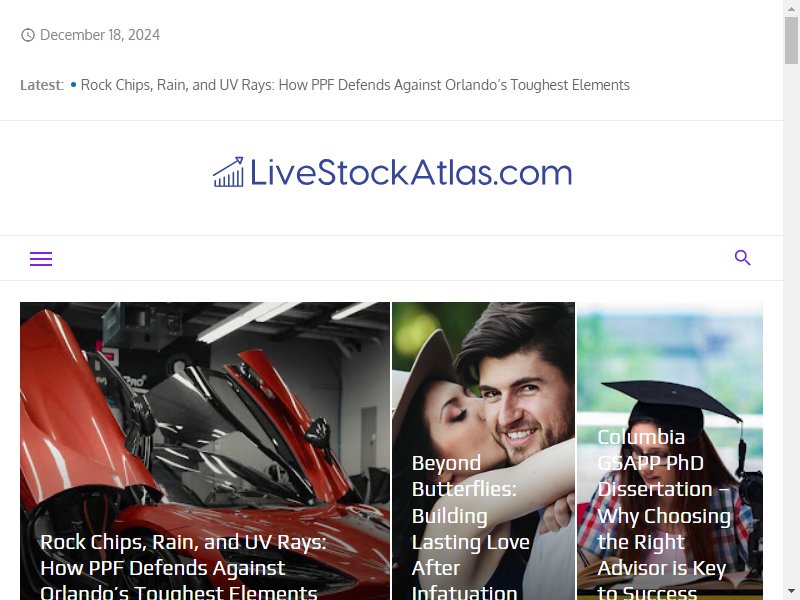
Task: Open the red sports car article image
Action: point(205,408)
